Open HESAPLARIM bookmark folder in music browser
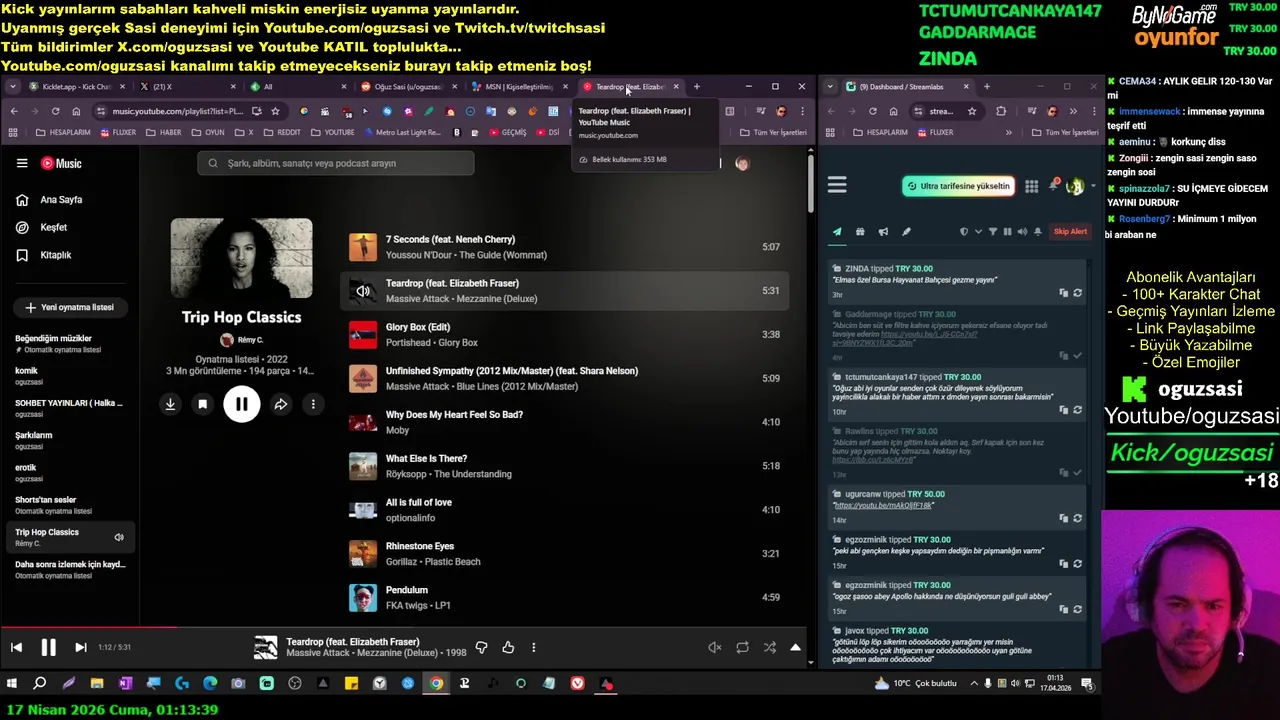The width and height of the screenshot is (1280, 720). click(63, 132)
